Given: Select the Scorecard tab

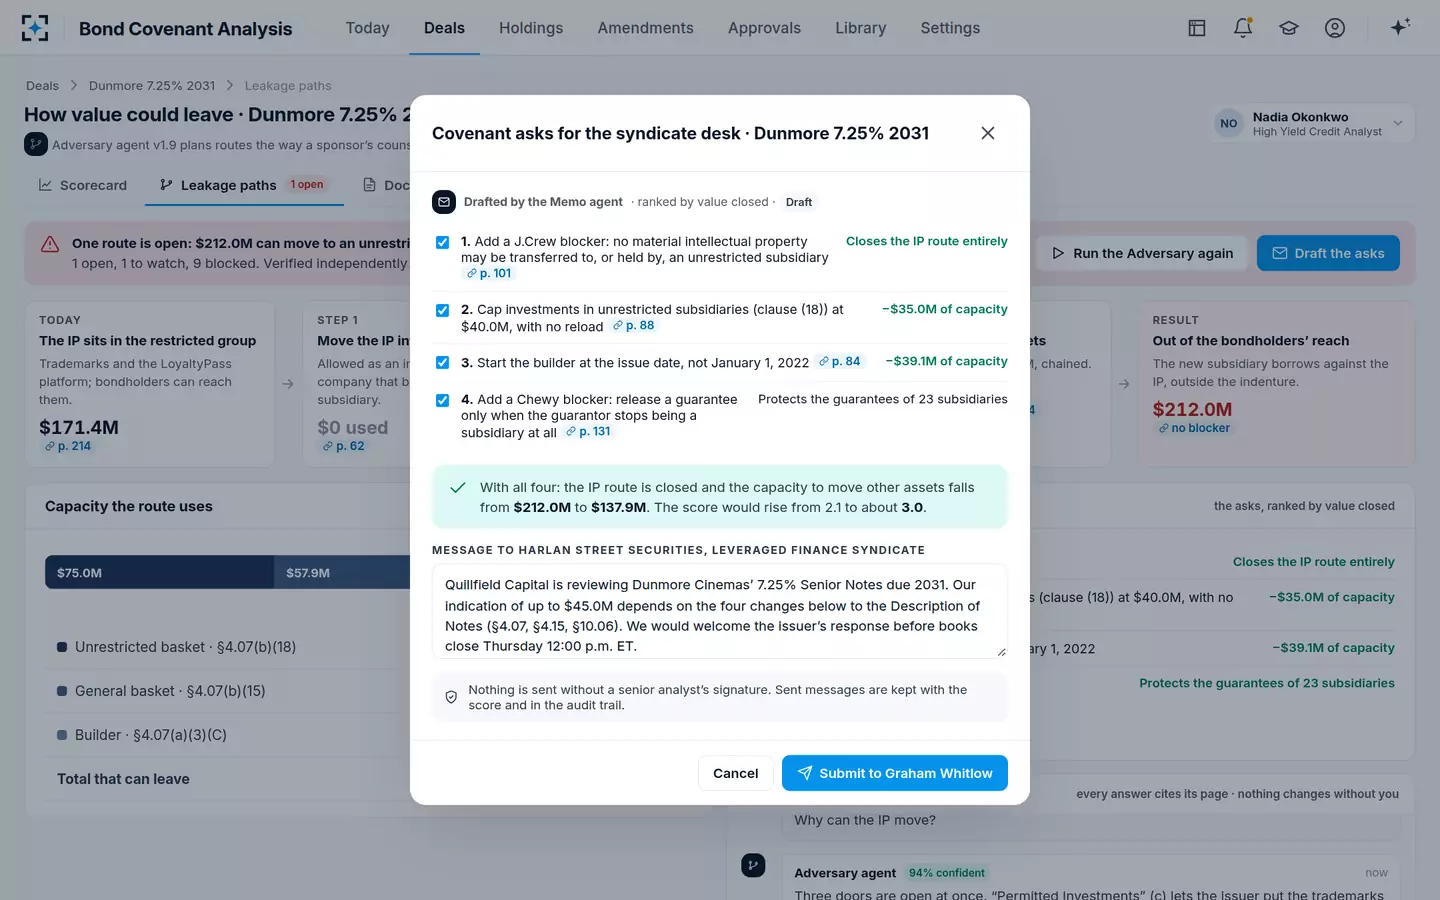Looking at the screenshot, I should pyautogui.click(x=83, y=185).
